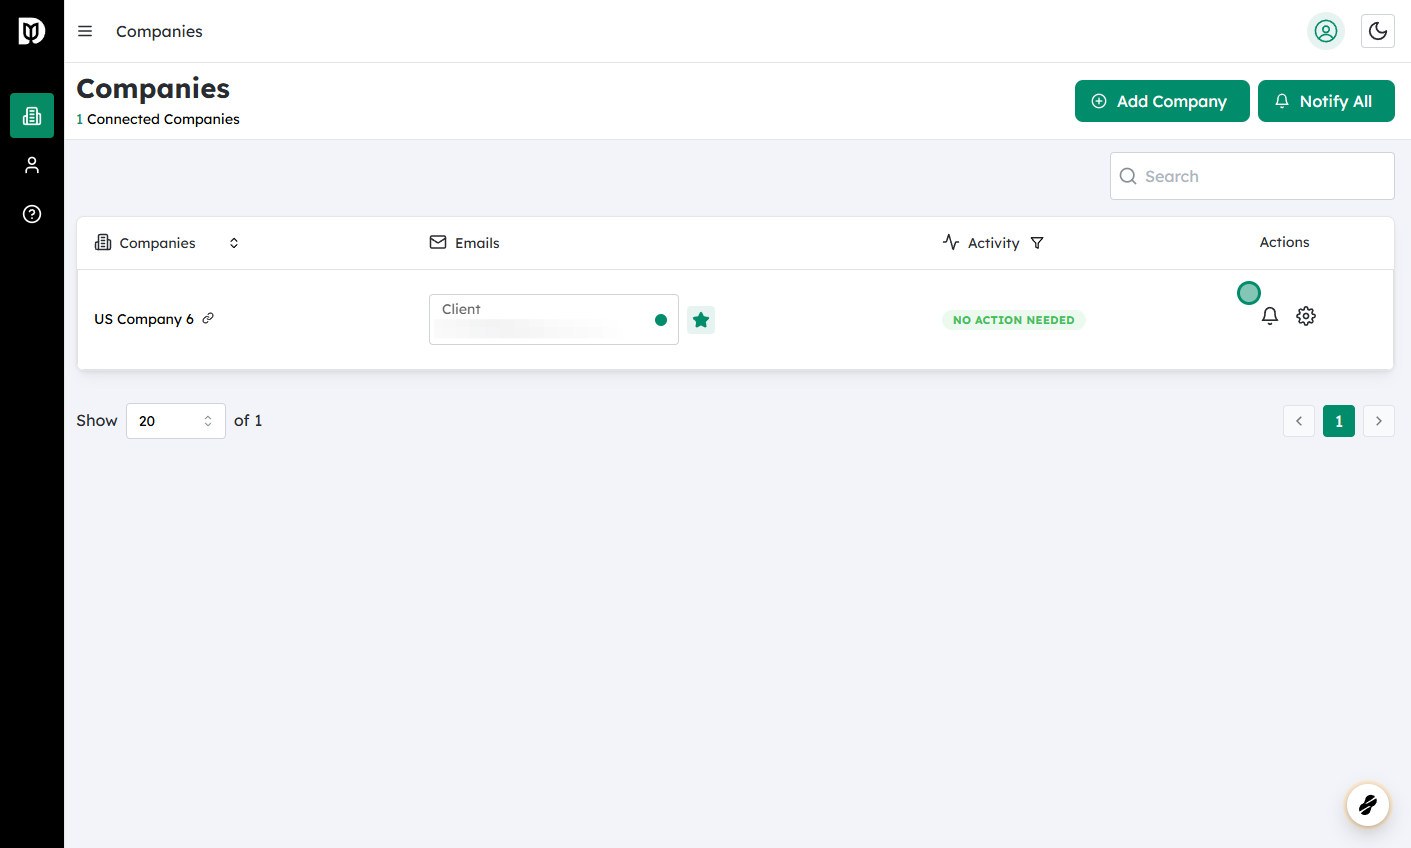Select the Companies breadcrumb in the top bar
This screenshot has height=848, width=1411.
[159, 31]
